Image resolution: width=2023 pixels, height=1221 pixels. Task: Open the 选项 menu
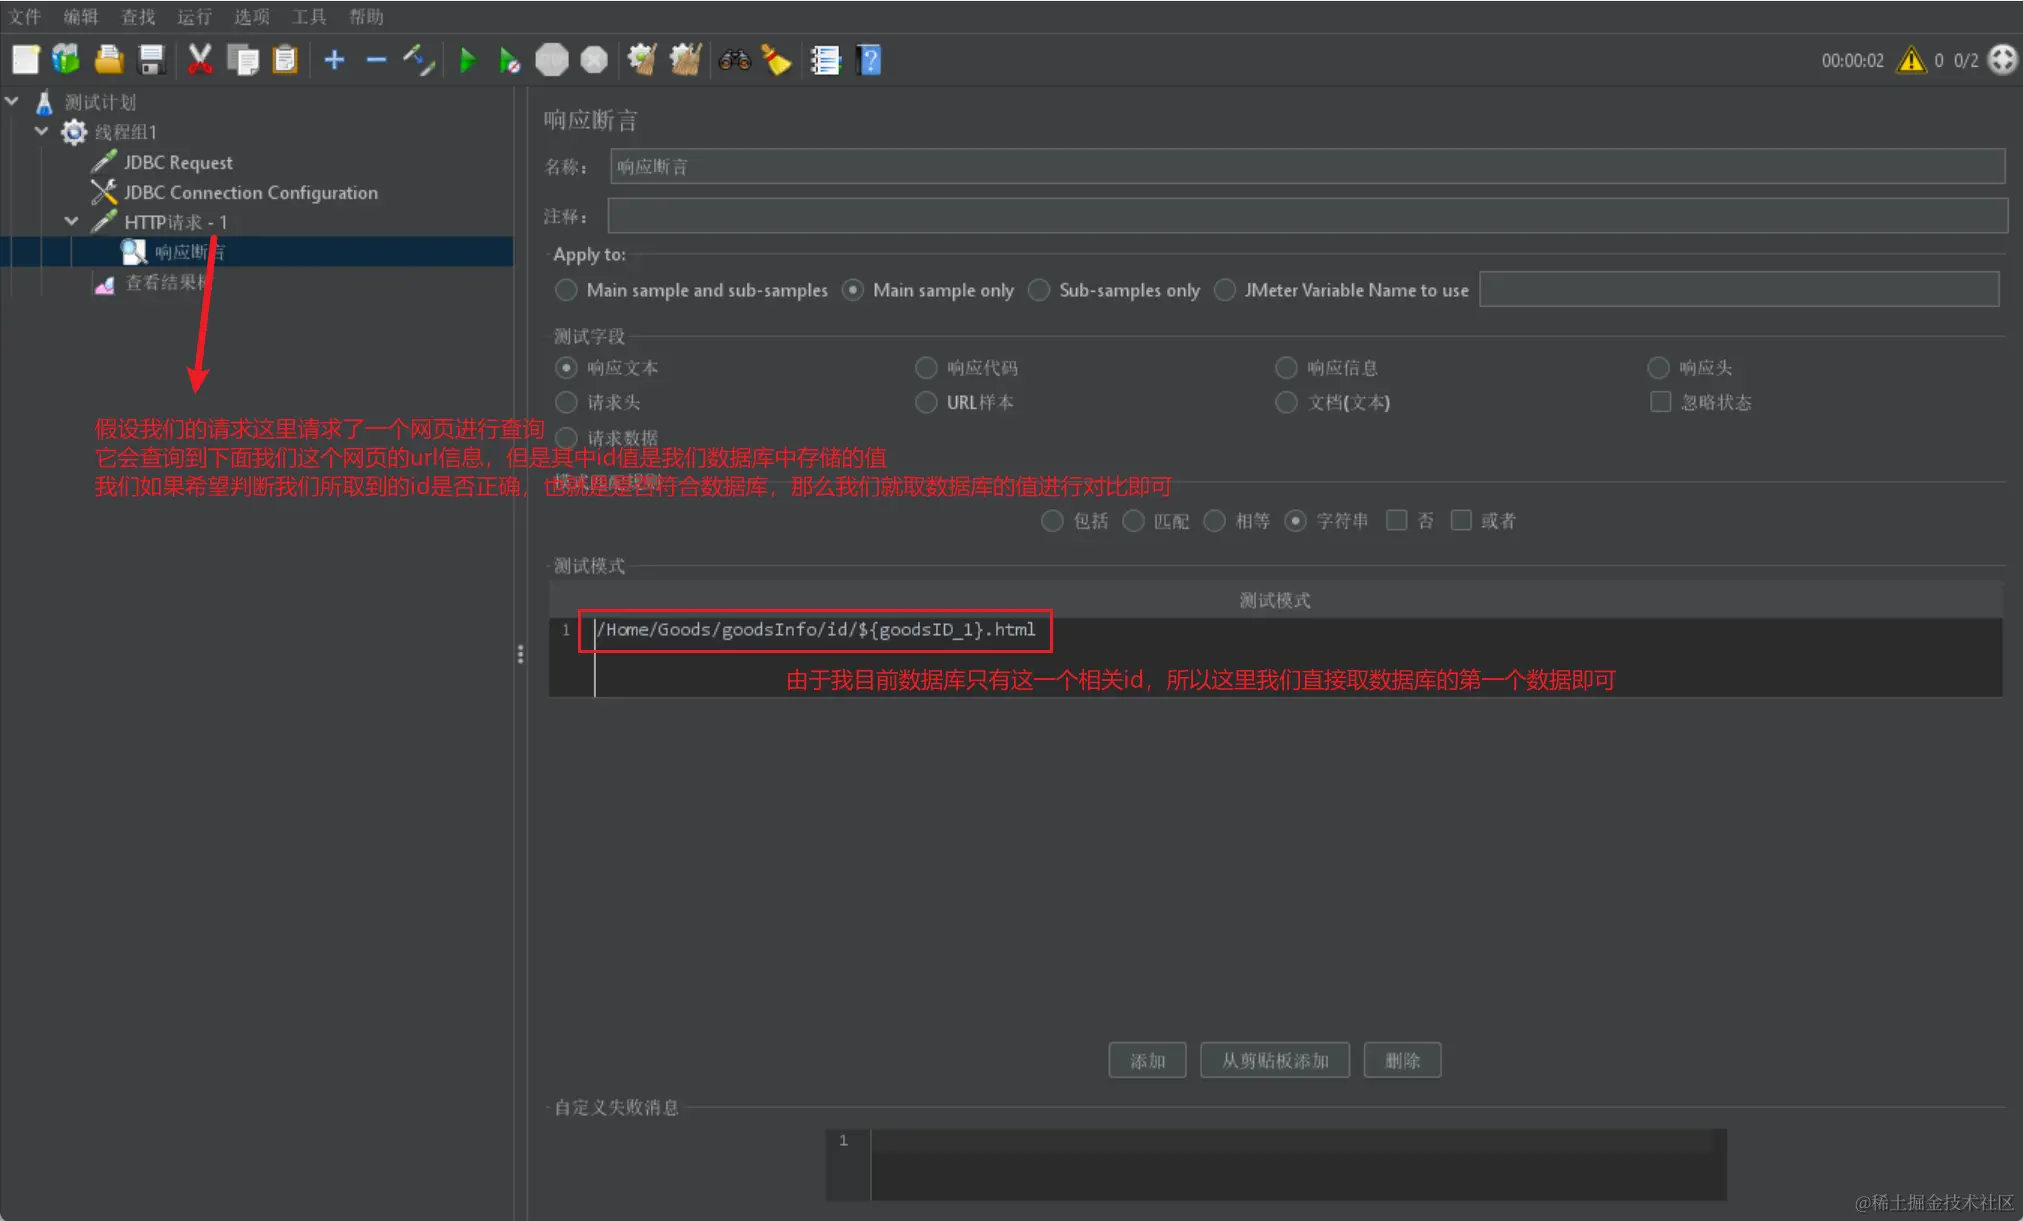(251, 16)
